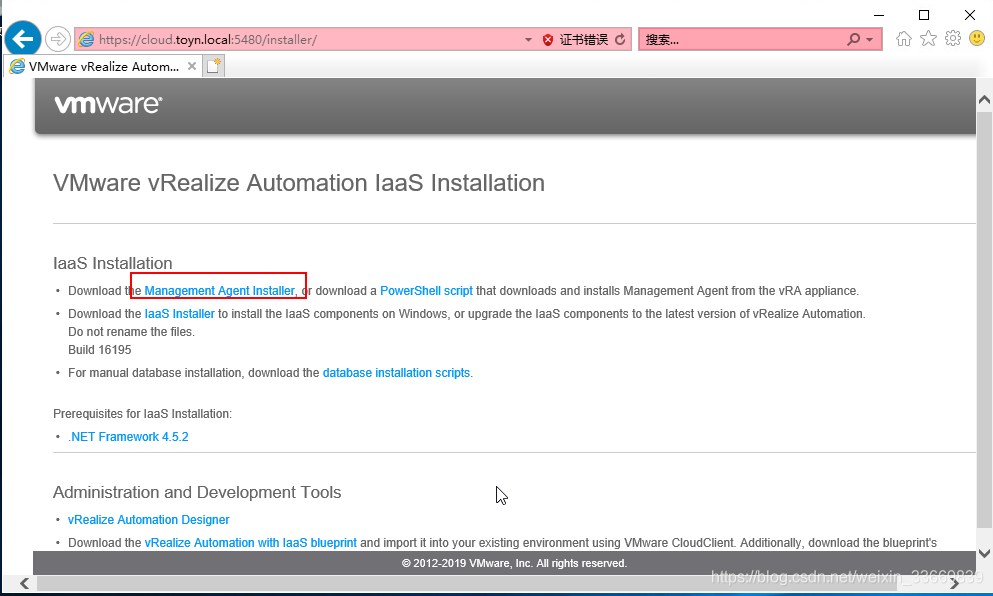Screen dimensions: 993x596
Task: Click the URL text in address bar
Action: click(208, 39)
